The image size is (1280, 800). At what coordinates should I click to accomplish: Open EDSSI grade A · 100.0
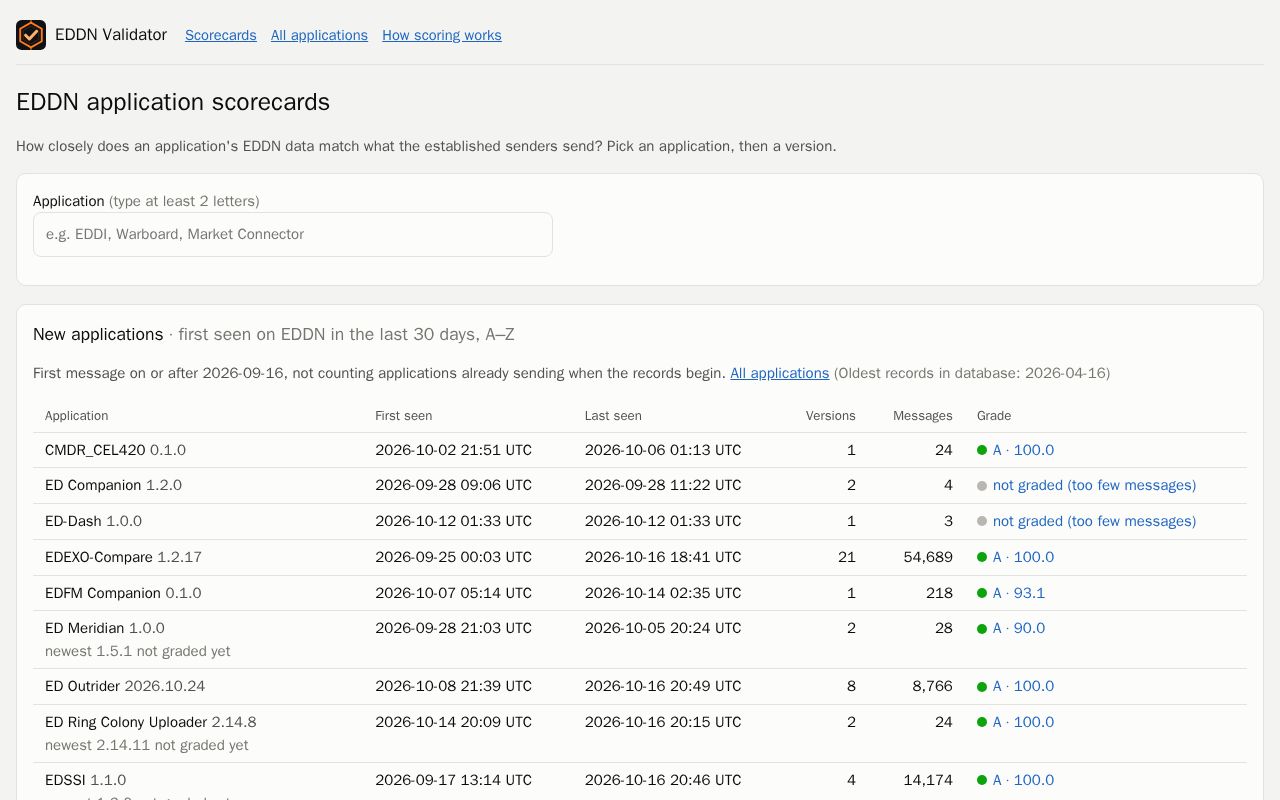tap(1023, 780)
